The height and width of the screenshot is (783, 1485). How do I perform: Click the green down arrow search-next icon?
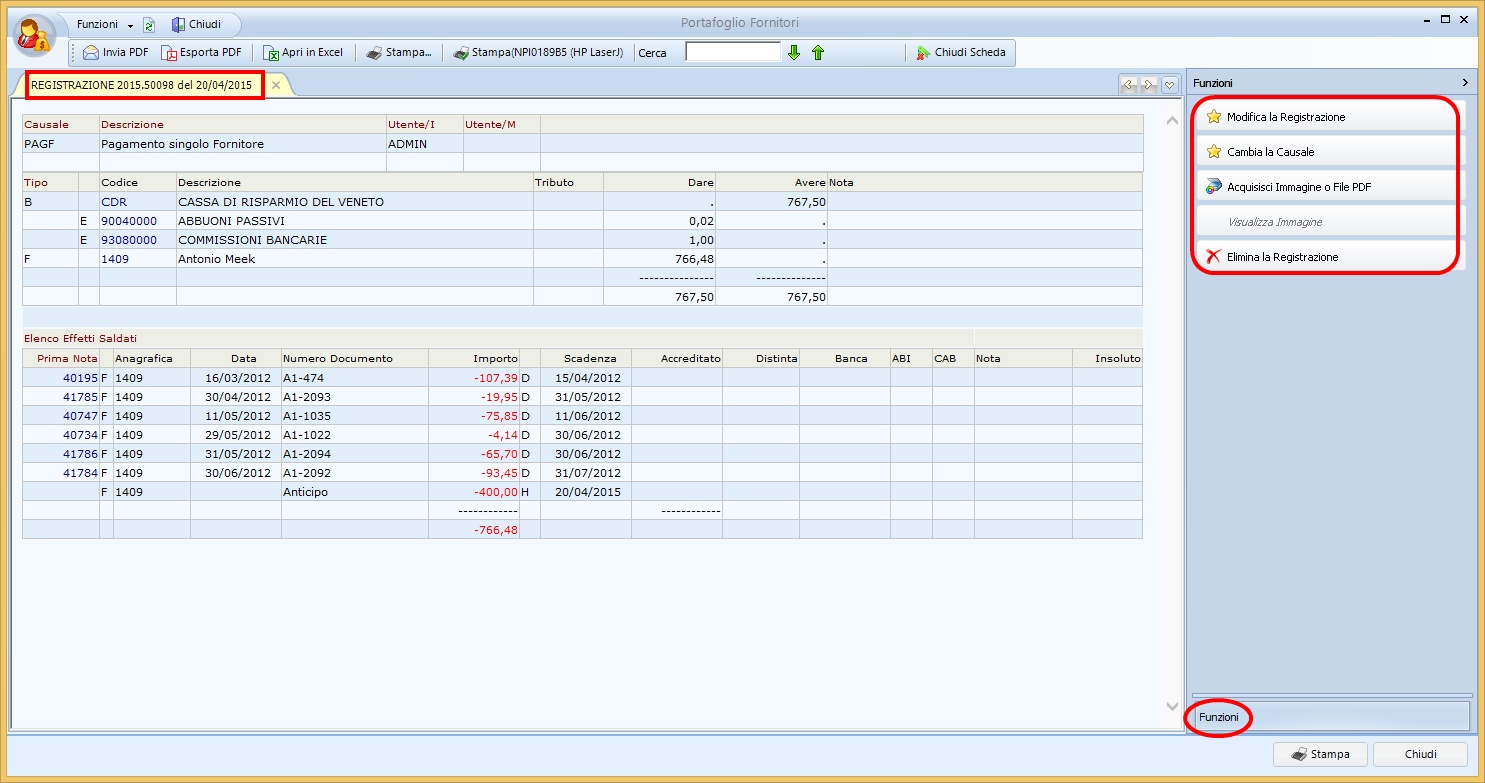[x=794, y=53]
